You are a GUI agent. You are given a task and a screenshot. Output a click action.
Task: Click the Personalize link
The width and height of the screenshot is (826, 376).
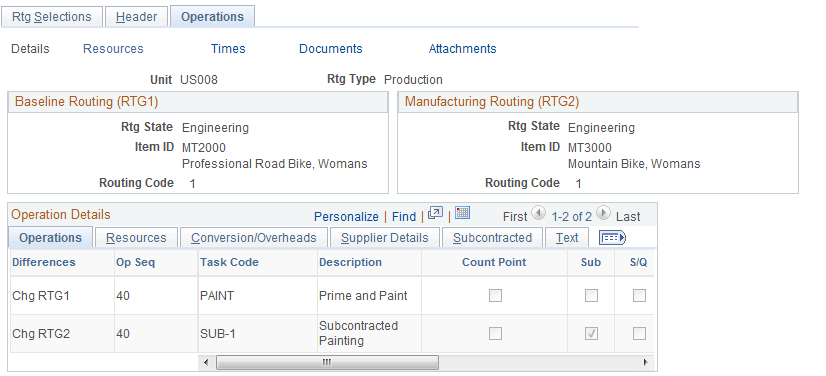click(346, 216)
